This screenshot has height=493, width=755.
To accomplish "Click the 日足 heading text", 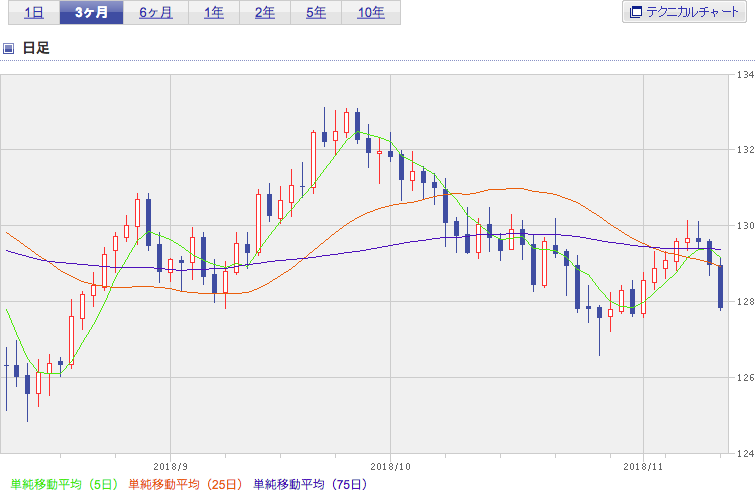I will 36,48.
